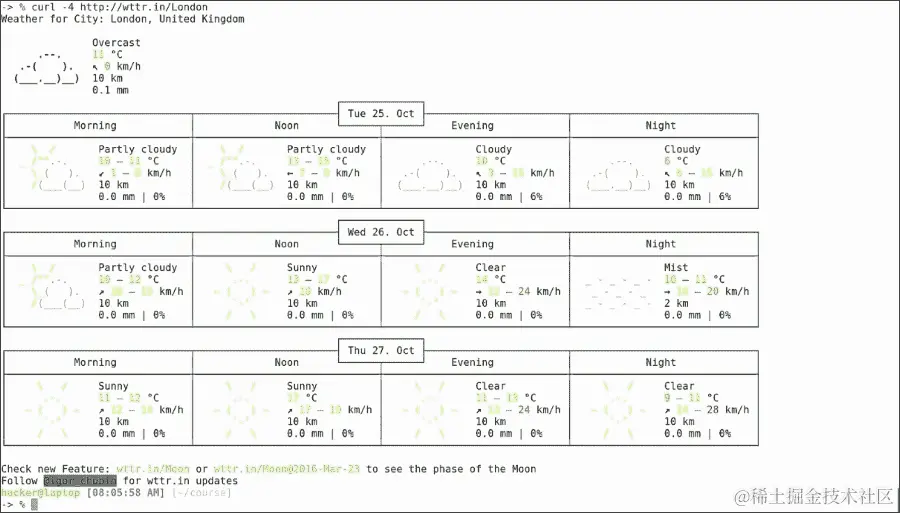Click '28 km/h' wind in Thu 27 Night
The width and height of the screenshot is (900, 513).
click(x=728, y=410)
